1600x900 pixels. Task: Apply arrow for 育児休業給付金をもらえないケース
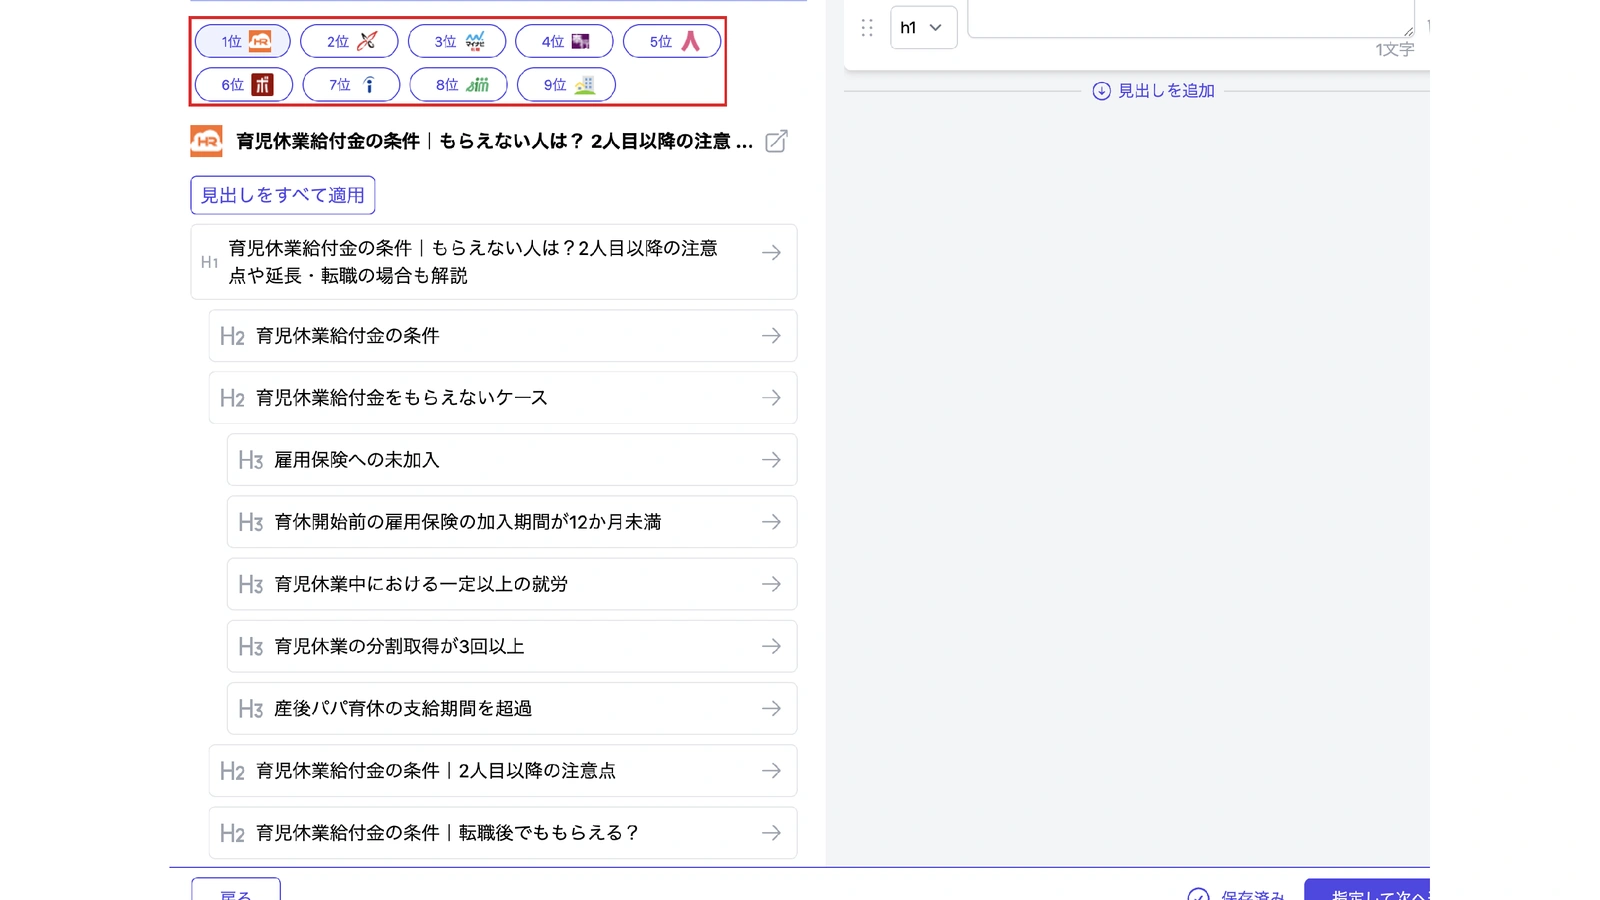tap(771, 398)
